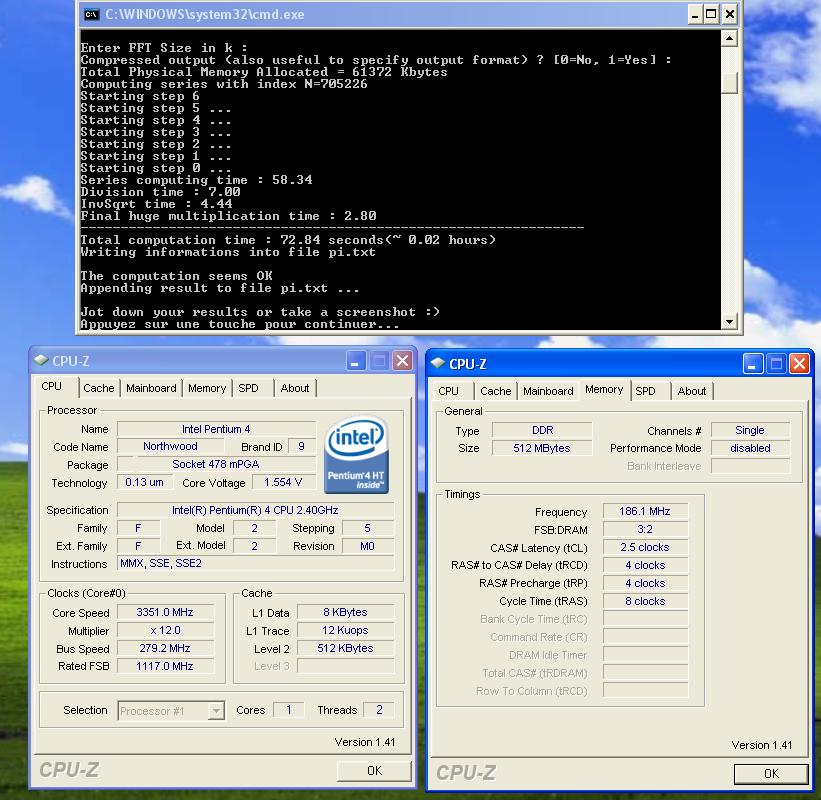The image size is (821, 800).
Task: Click the Code Name value 'Northwood'
Action: point(170,447)
